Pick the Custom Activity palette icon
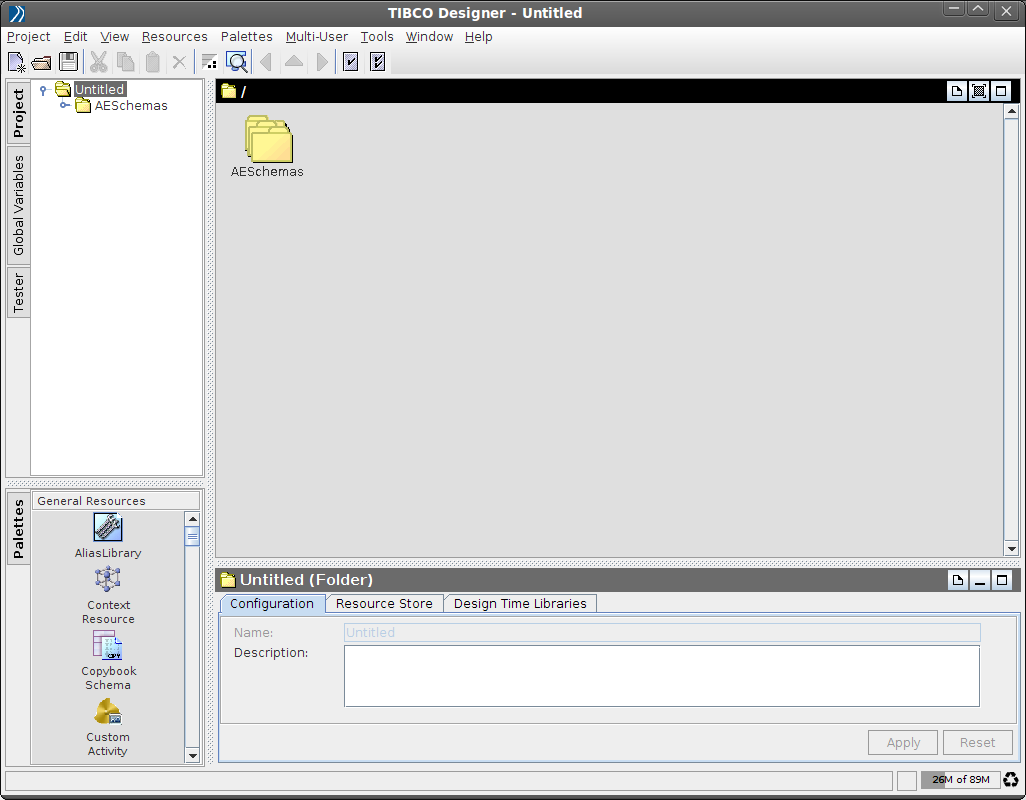Screen dimensions: 1026x800 pos(108,711)
